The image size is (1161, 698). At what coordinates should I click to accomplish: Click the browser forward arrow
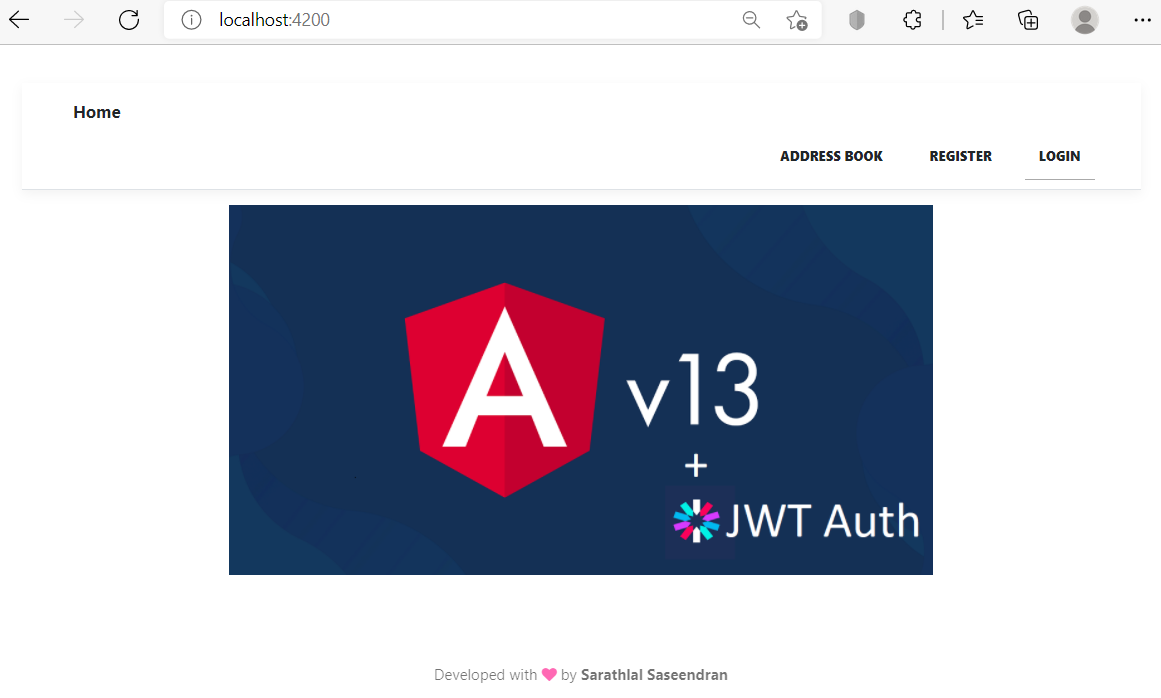point(74,20)
